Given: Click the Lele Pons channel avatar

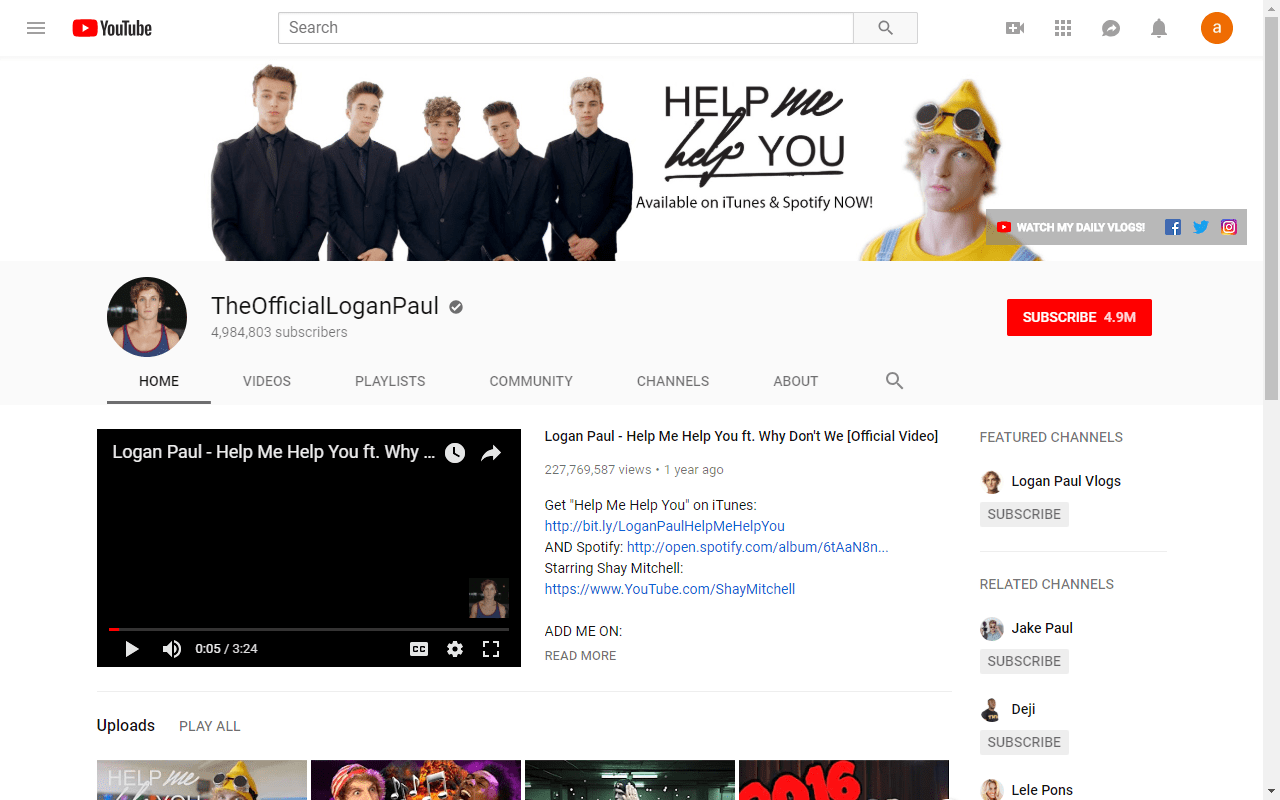Looking at the screenshot, I should pyautogui.click(x=991, y=790).
